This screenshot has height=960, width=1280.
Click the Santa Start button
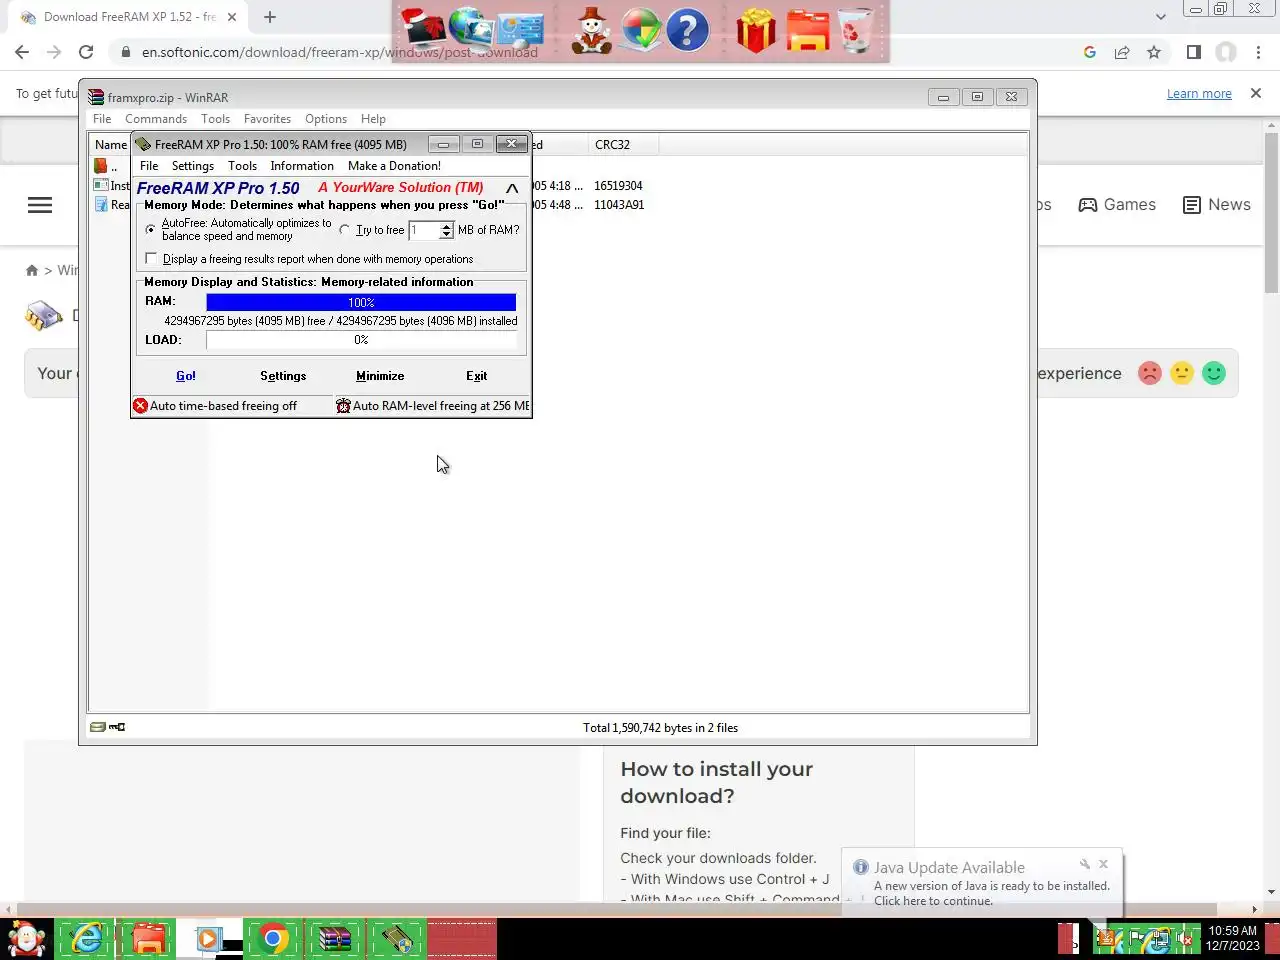(27, 939)
